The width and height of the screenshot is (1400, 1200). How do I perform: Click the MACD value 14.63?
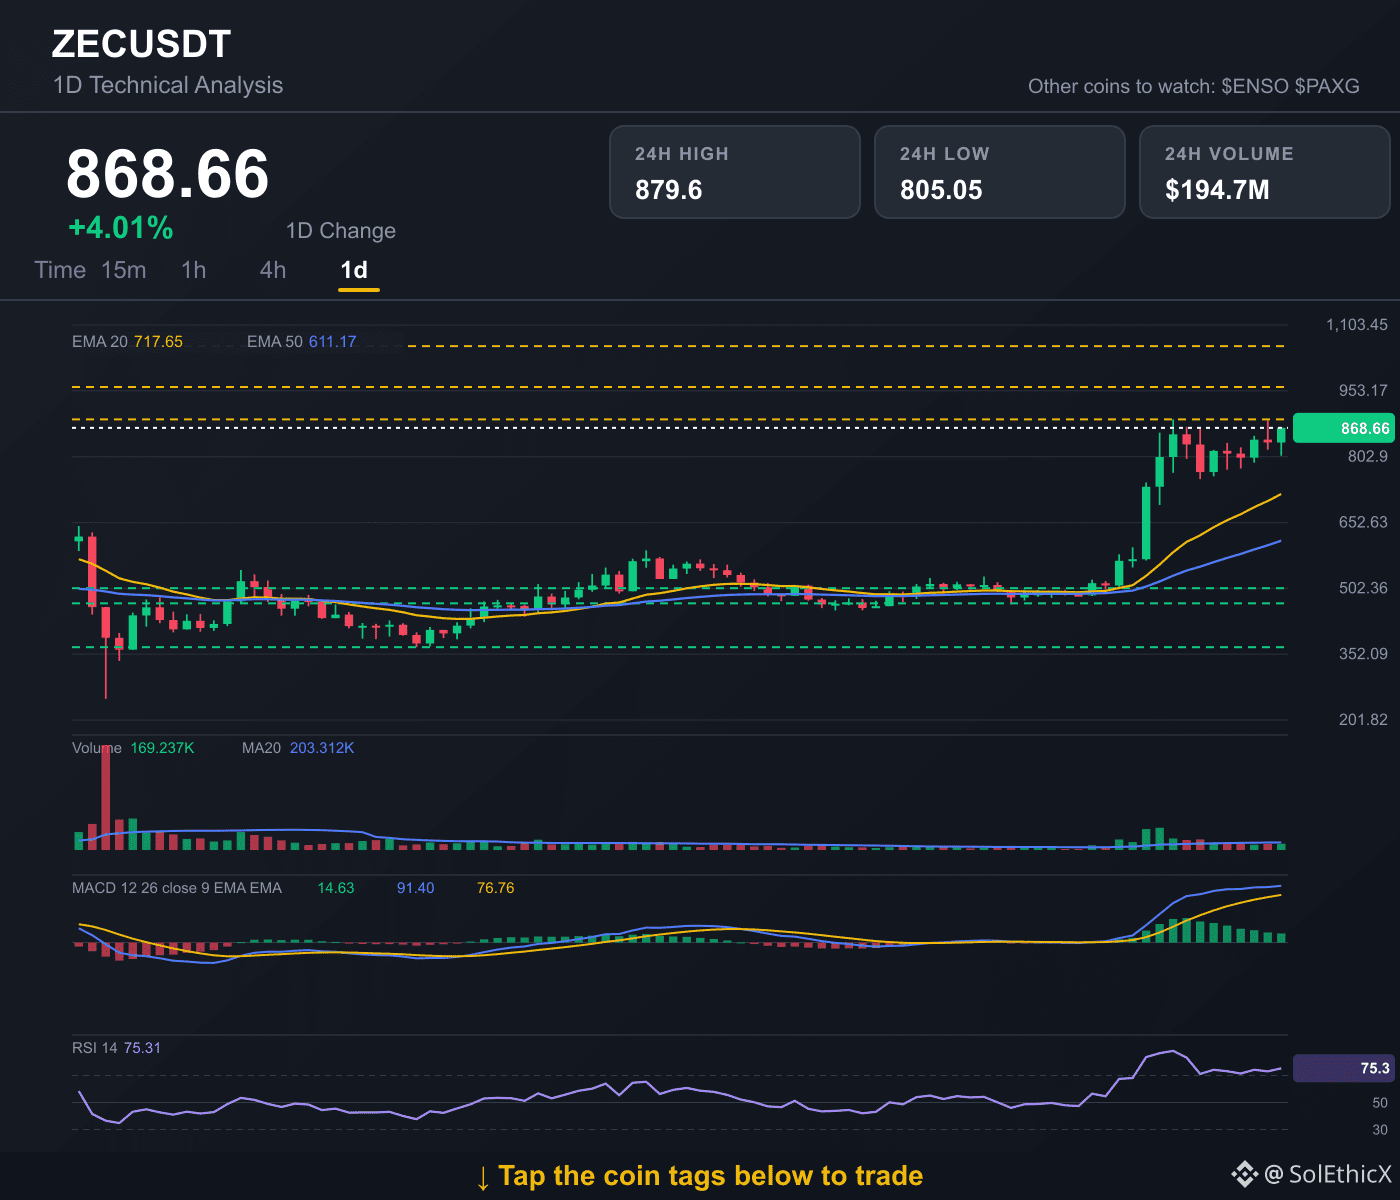click(336, 888)
